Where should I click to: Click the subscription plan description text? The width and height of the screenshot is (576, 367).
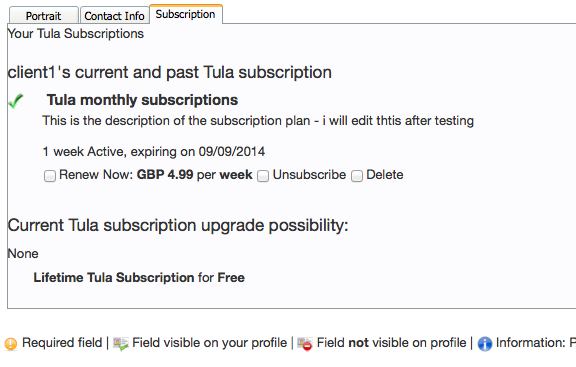[x=258, y=120]
